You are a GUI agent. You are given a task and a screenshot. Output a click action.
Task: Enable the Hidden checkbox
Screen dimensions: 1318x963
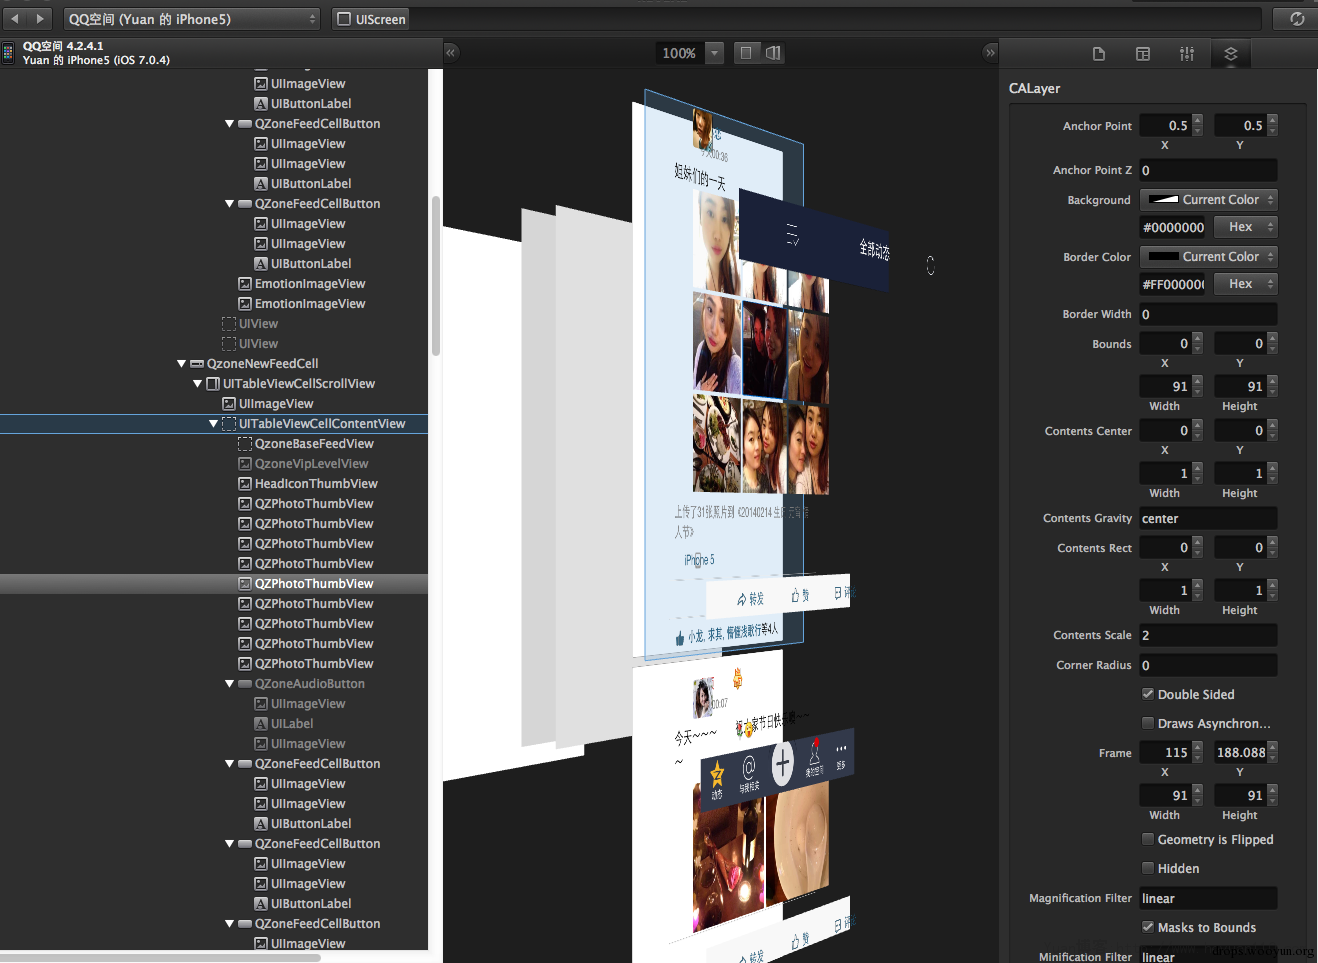tap(1148, 868)
